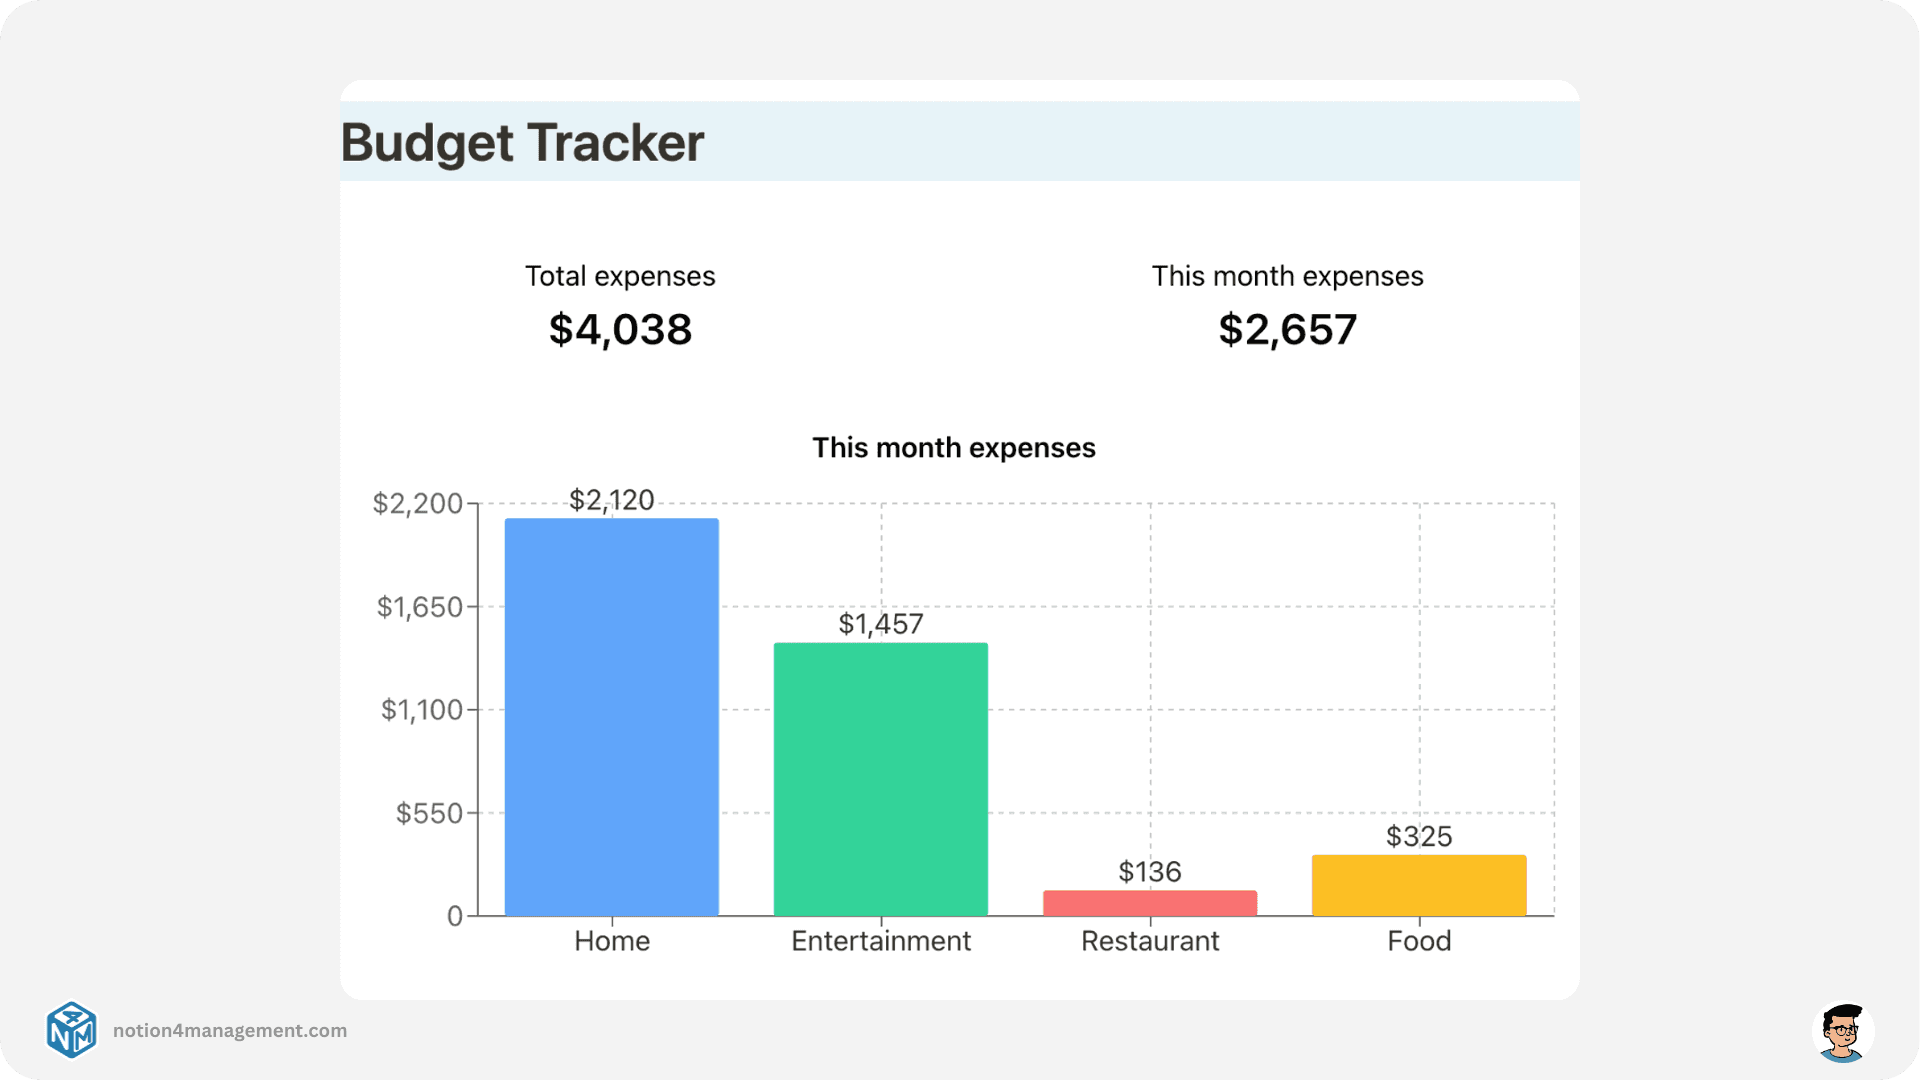This screenshot has width=1920, height=1080.
Task: Select the Budget Tracker header tab
Action: pos(523,142)
